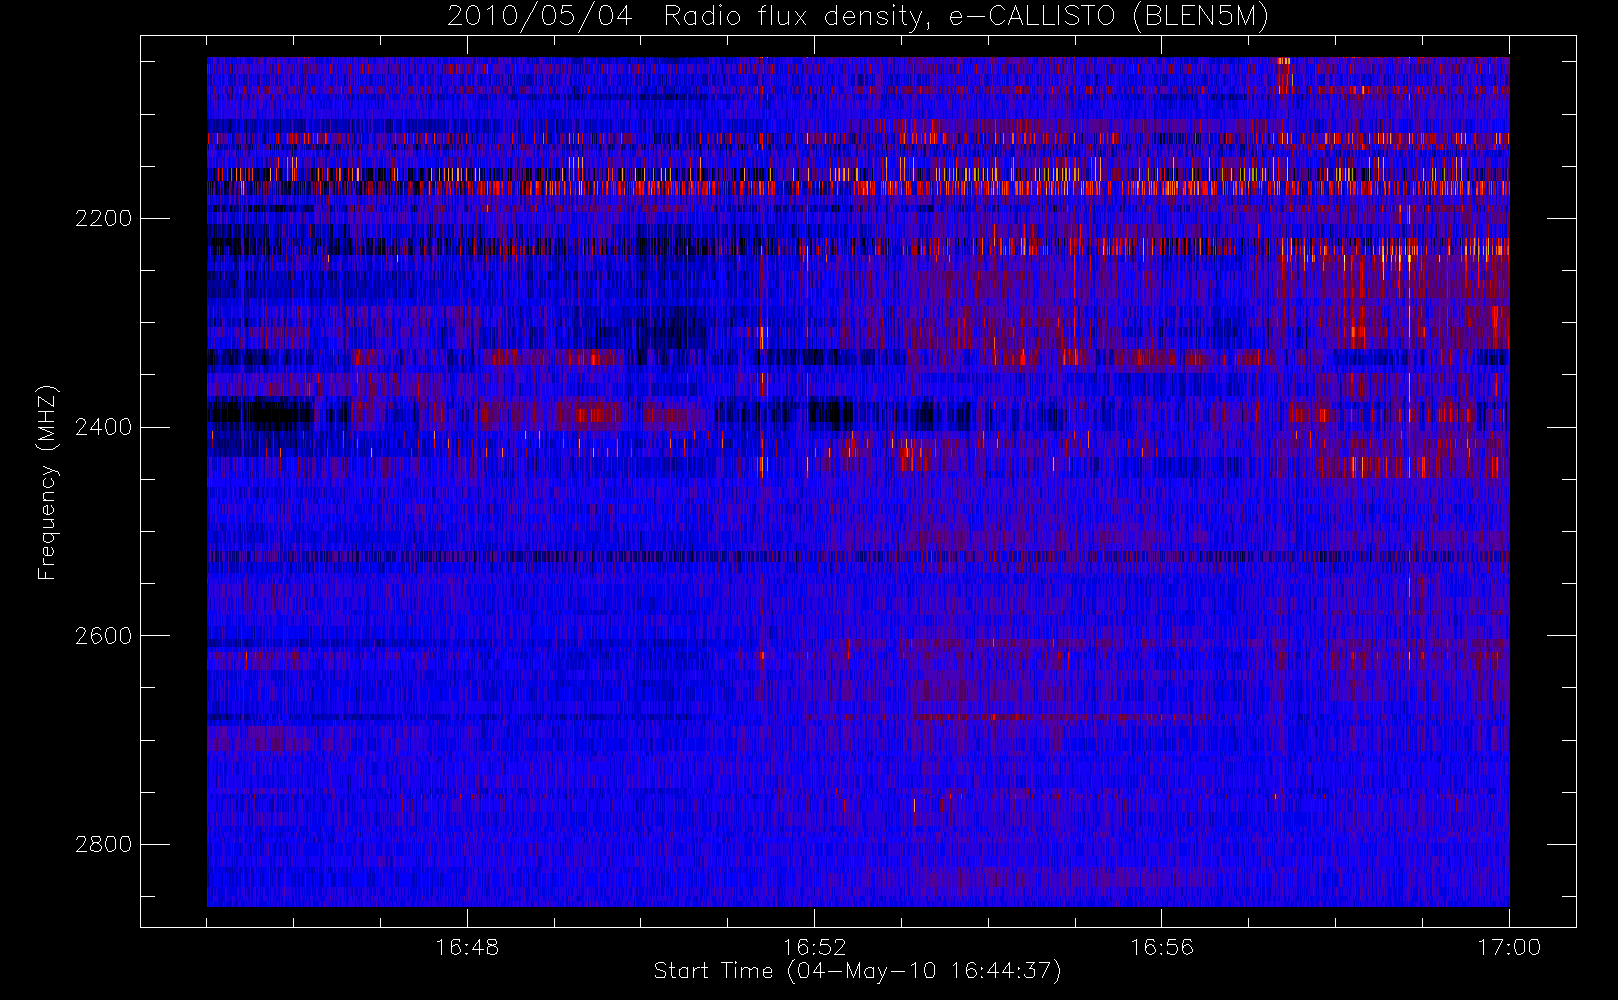Click the 16:48 time tick label
Screen dimensions: 1618x1000
pos(467,947)
